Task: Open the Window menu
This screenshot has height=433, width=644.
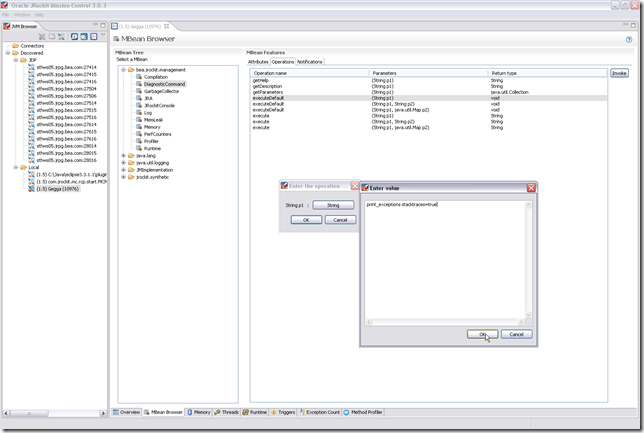Action: 22,15
